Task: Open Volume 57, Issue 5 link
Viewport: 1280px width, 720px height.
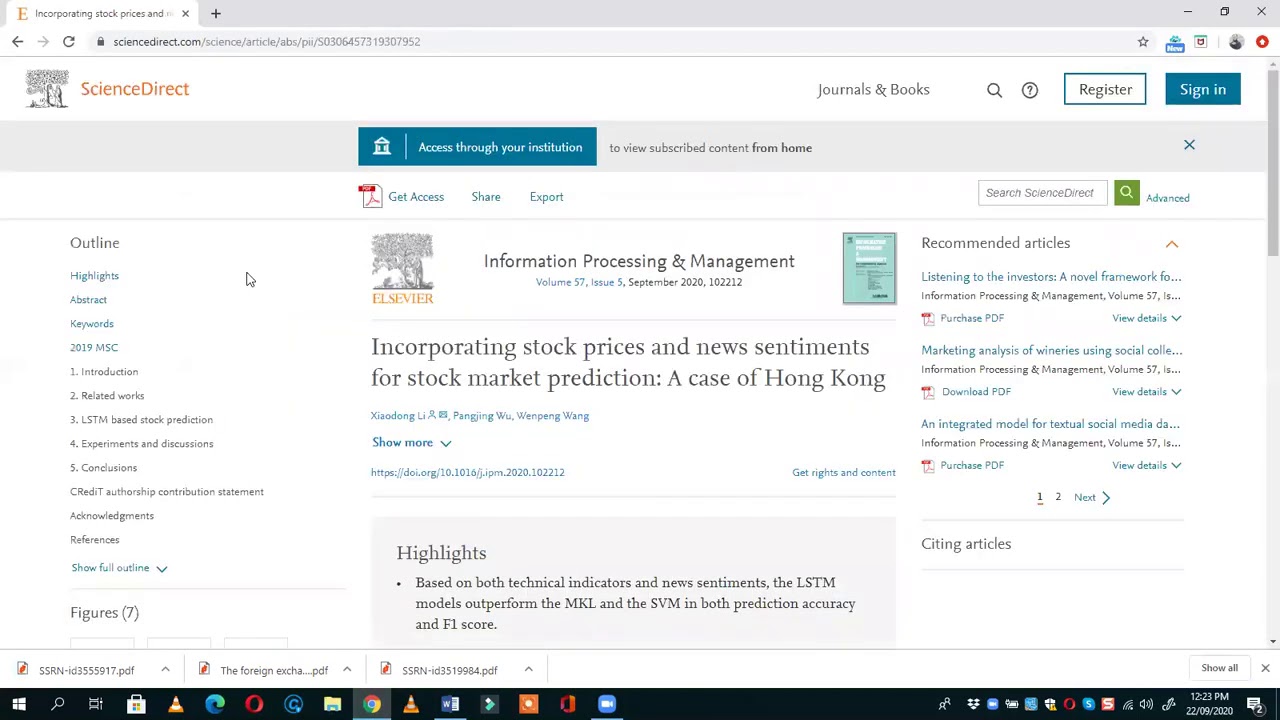Action: (579, 282)
